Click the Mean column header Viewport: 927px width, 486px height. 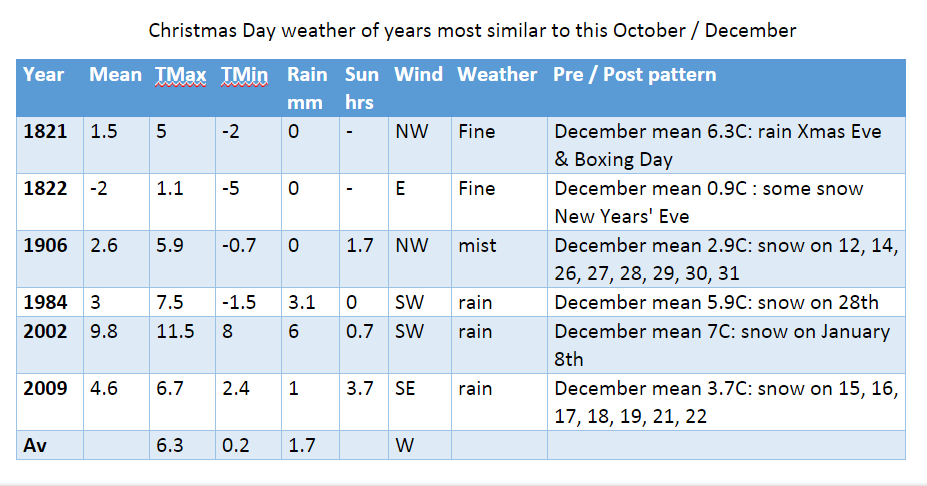click(115, 75)
